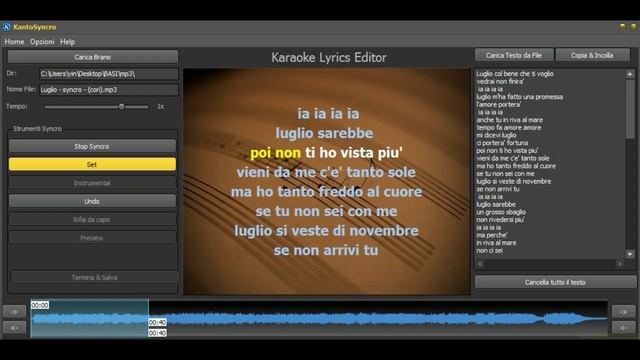Click the Copia & Incolla button
This screenshot has width=640, height=360.
pos(592,55)
